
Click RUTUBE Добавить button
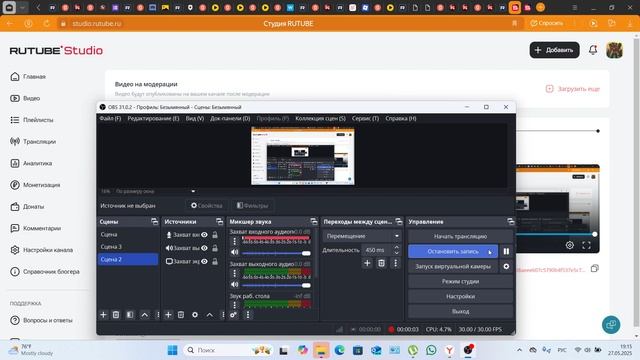[554, 50]
